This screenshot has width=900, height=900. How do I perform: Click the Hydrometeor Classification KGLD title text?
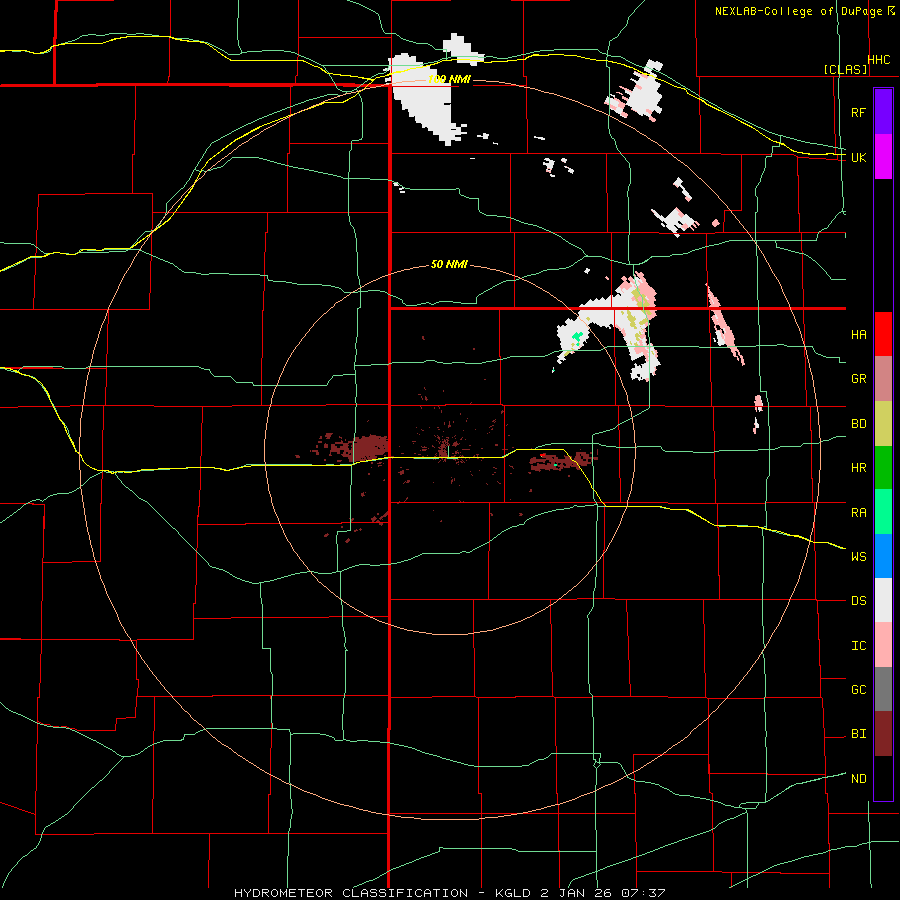pyautogui.click(x=450, y=893)
